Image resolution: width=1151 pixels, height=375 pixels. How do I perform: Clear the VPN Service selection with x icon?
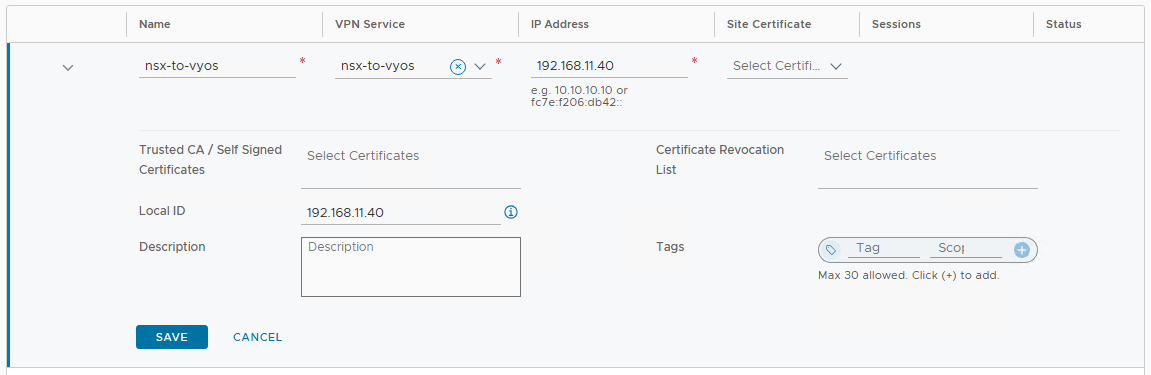tap(457, 67)
